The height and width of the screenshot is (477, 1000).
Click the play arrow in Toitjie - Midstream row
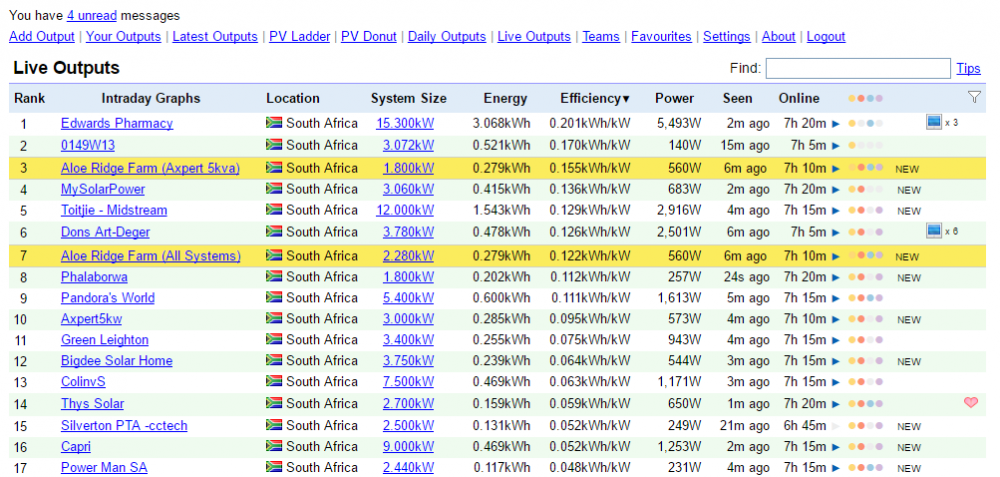[x=836, y=210]
